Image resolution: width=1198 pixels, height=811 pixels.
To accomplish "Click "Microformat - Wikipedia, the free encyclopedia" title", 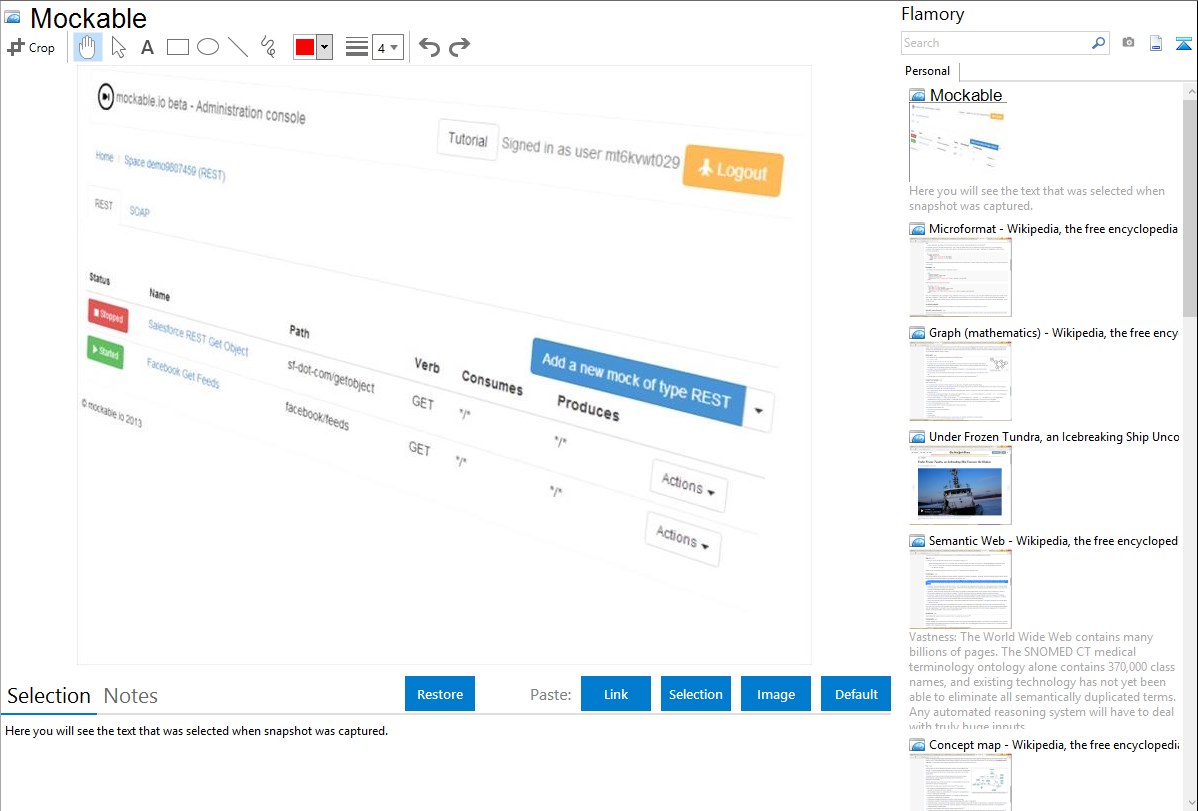I will [x=1054, y=229].
